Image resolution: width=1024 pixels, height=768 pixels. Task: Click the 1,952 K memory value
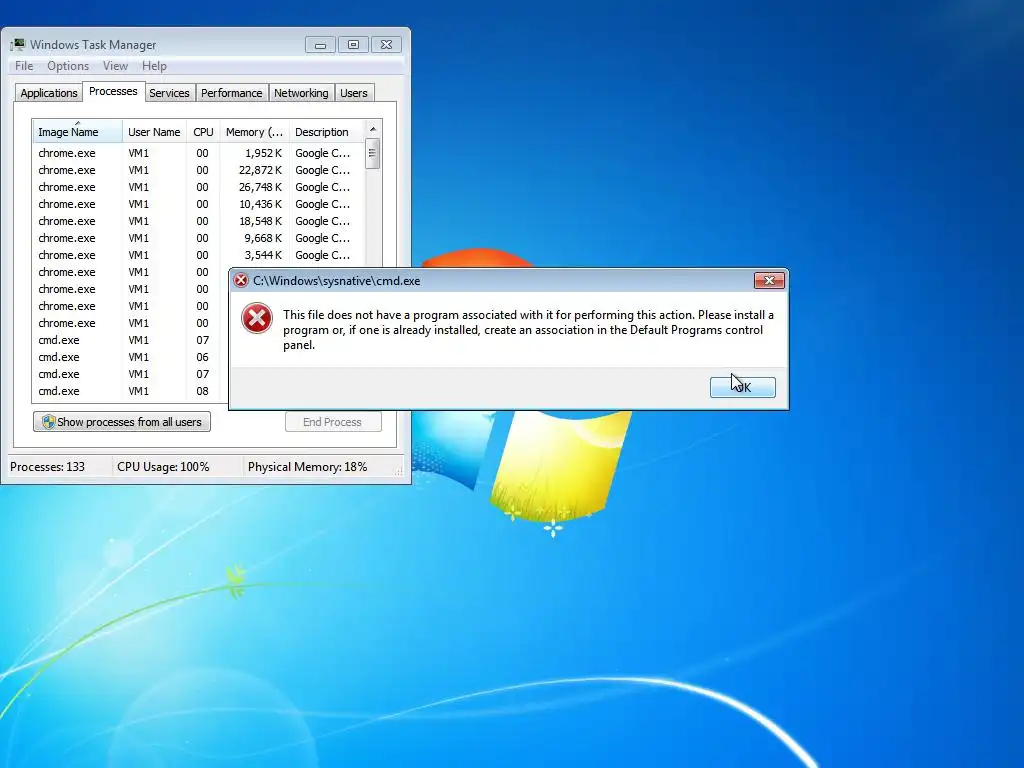(x=263, y=153)
